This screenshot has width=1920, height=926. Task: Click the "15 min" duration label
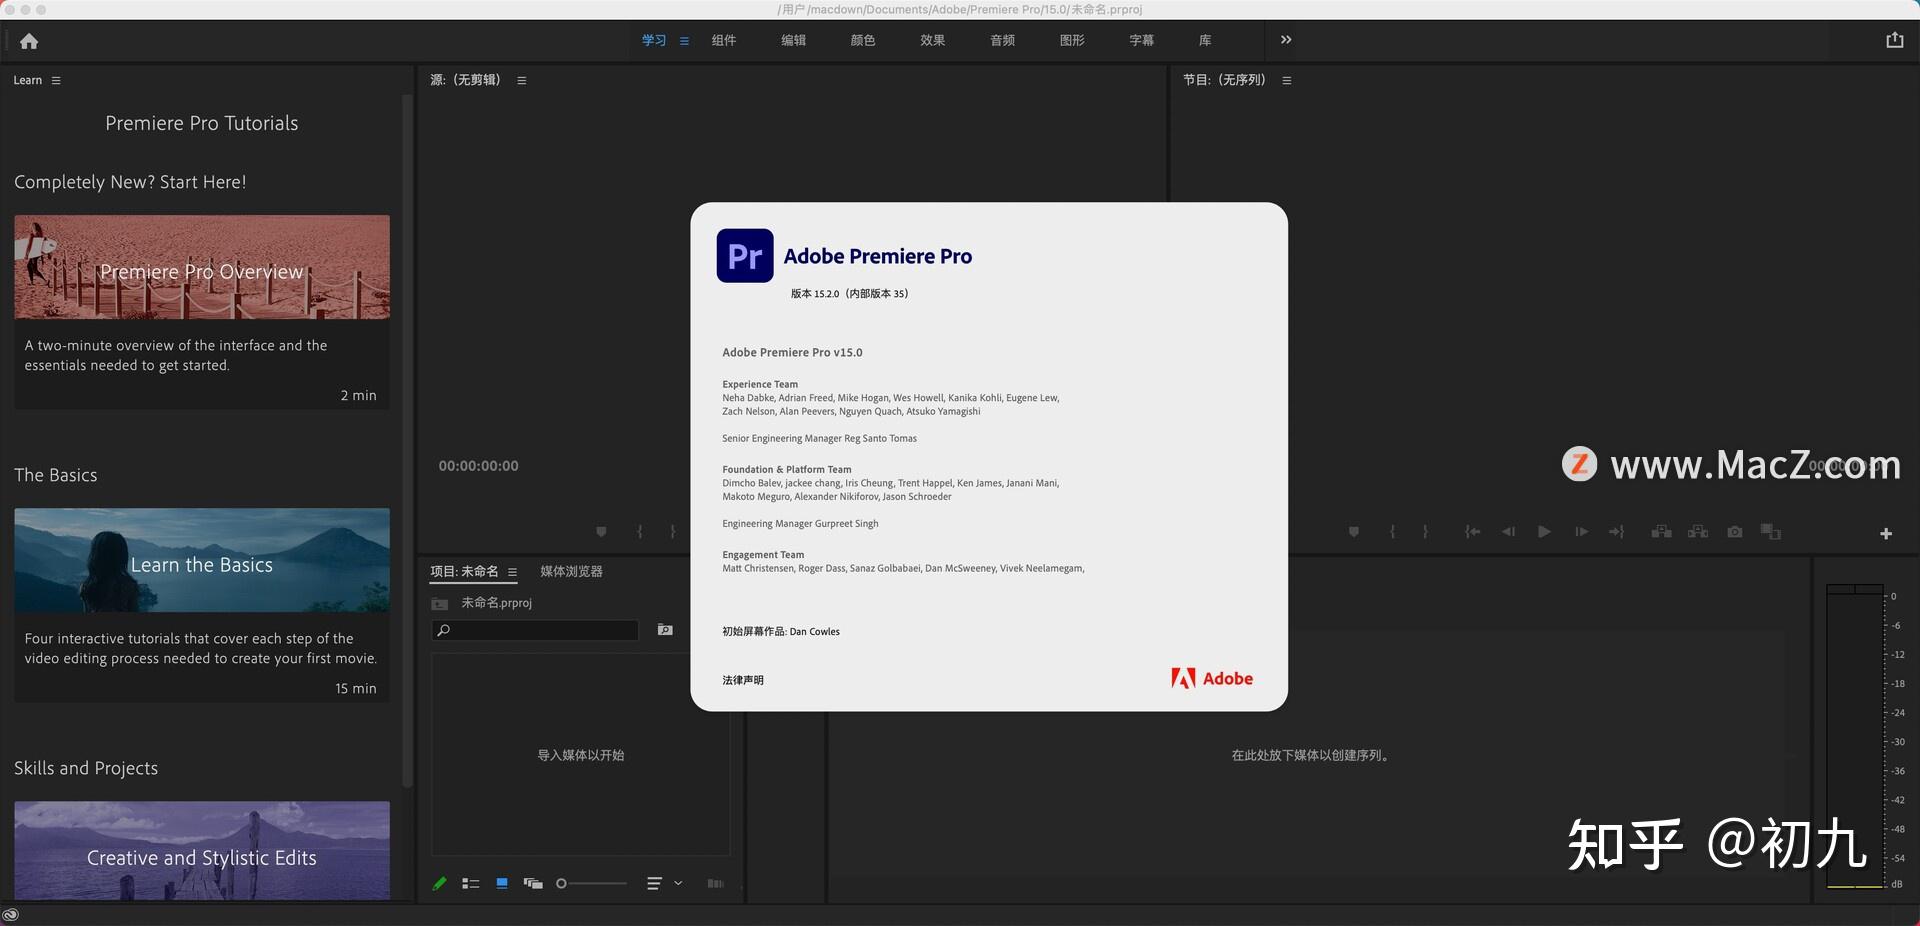(x=356, y=688)
